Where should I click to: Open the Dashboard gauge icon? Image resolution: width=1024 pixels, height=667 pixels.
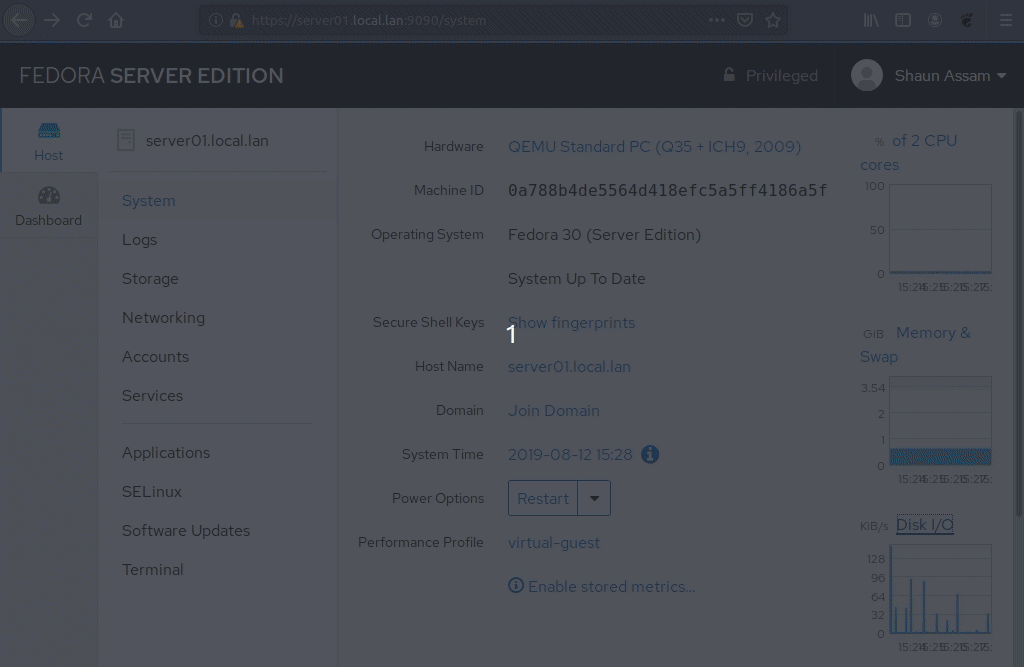48,196
